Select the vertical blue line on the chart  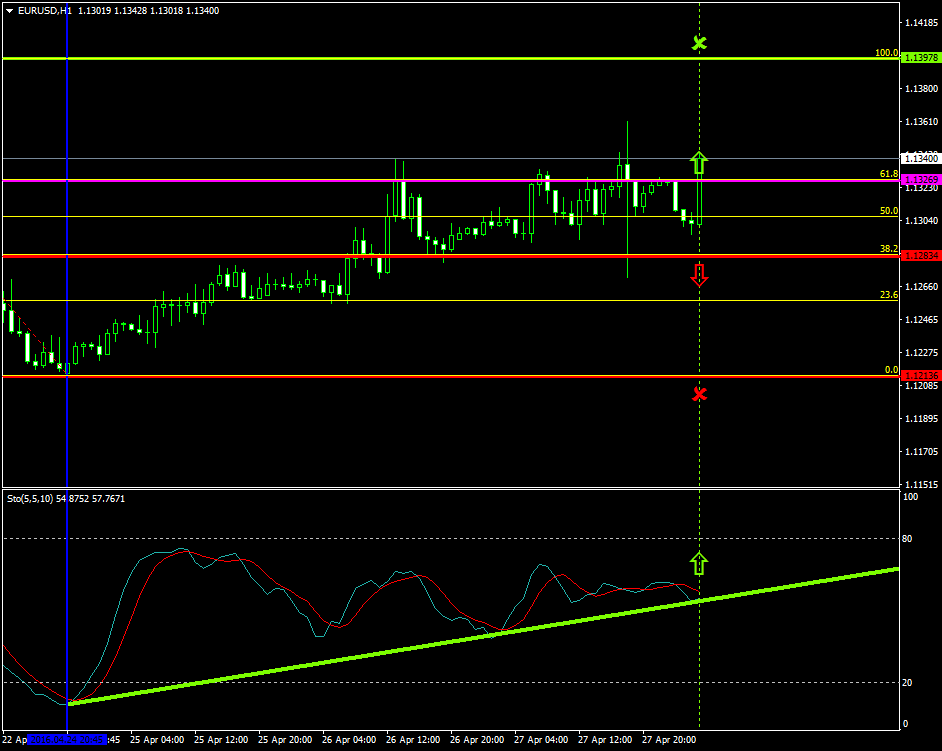coord(66,300)
